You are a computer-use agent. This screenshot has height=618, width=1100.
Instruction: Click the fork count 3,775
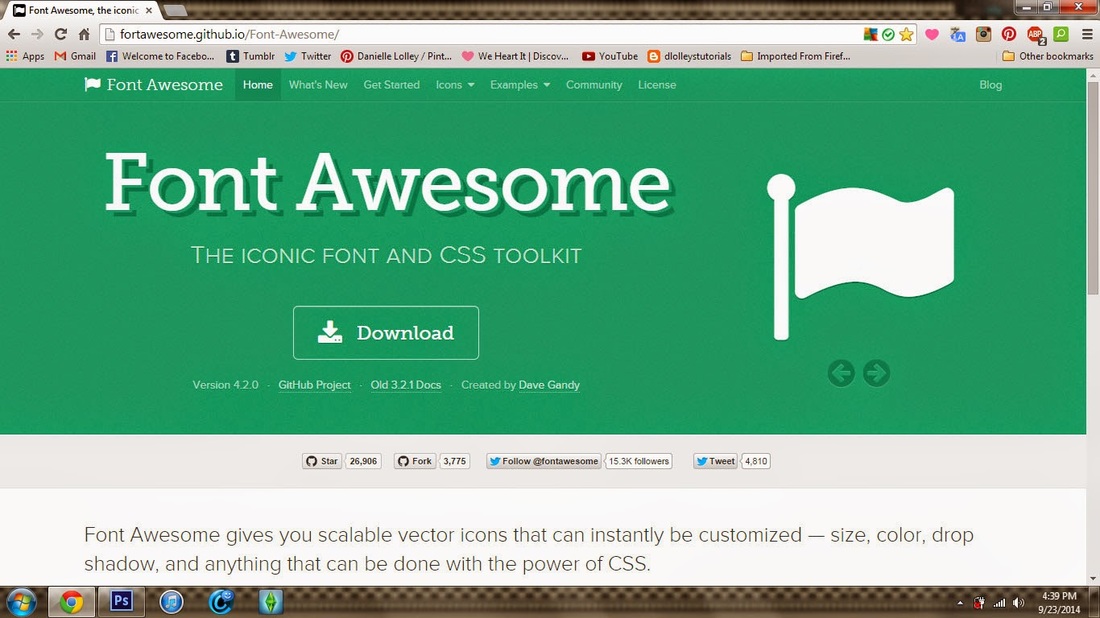(x=455, y=461)
